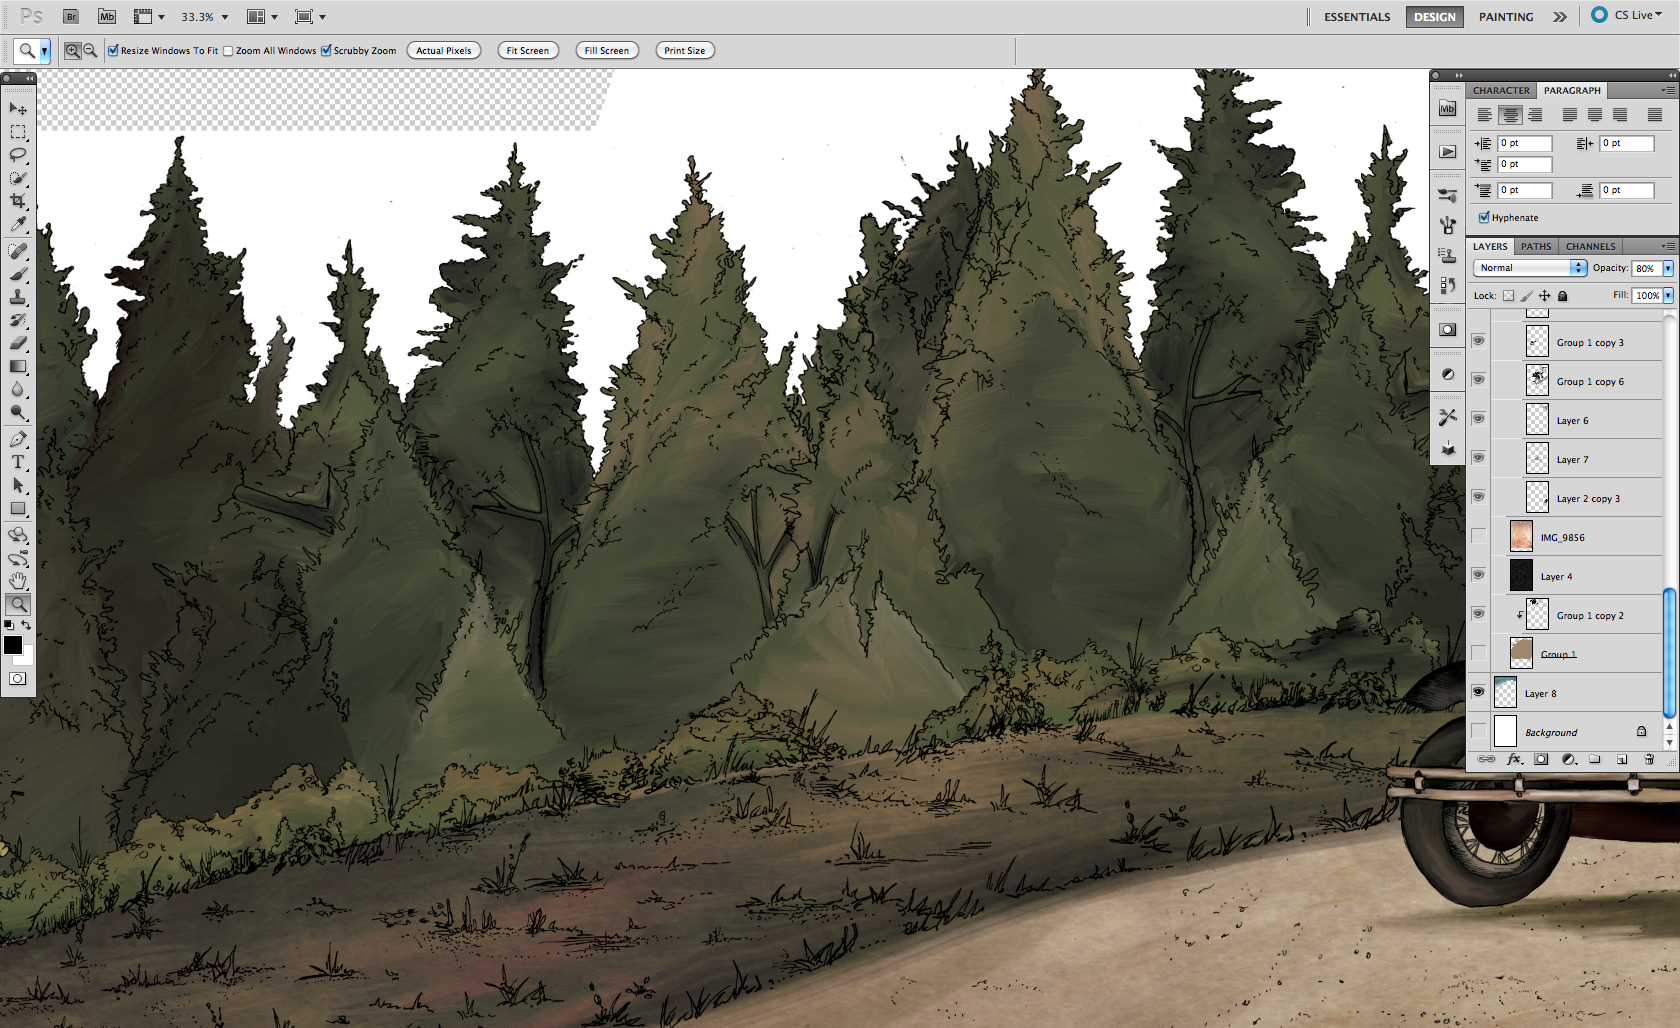1680x1028 pixels.
Task: Click Zoom In icon in options bar
Action: tap(72, 51)
